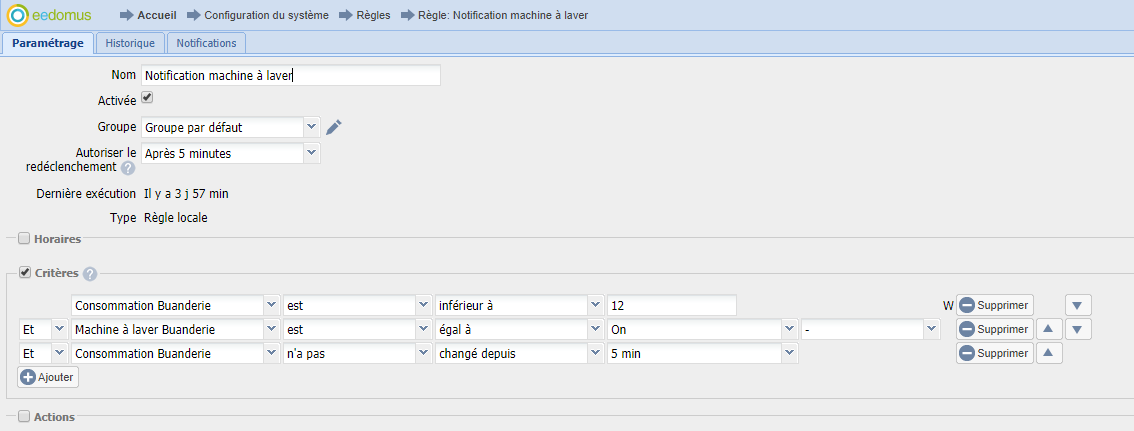The height and width of the screenshot is (431, 1134).
Task: Move the Machine à laver criterion down
Action: (1078, 329)
